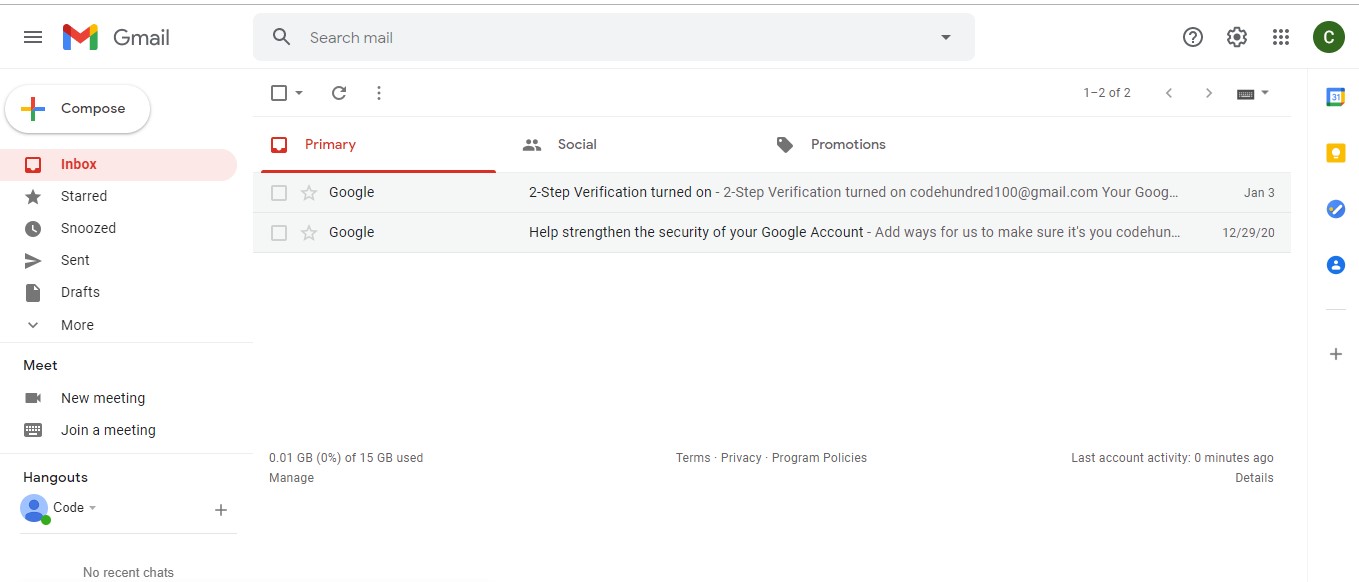Open the main menu hamburger icon
The image size is (1359, 582).
point(33,37)
